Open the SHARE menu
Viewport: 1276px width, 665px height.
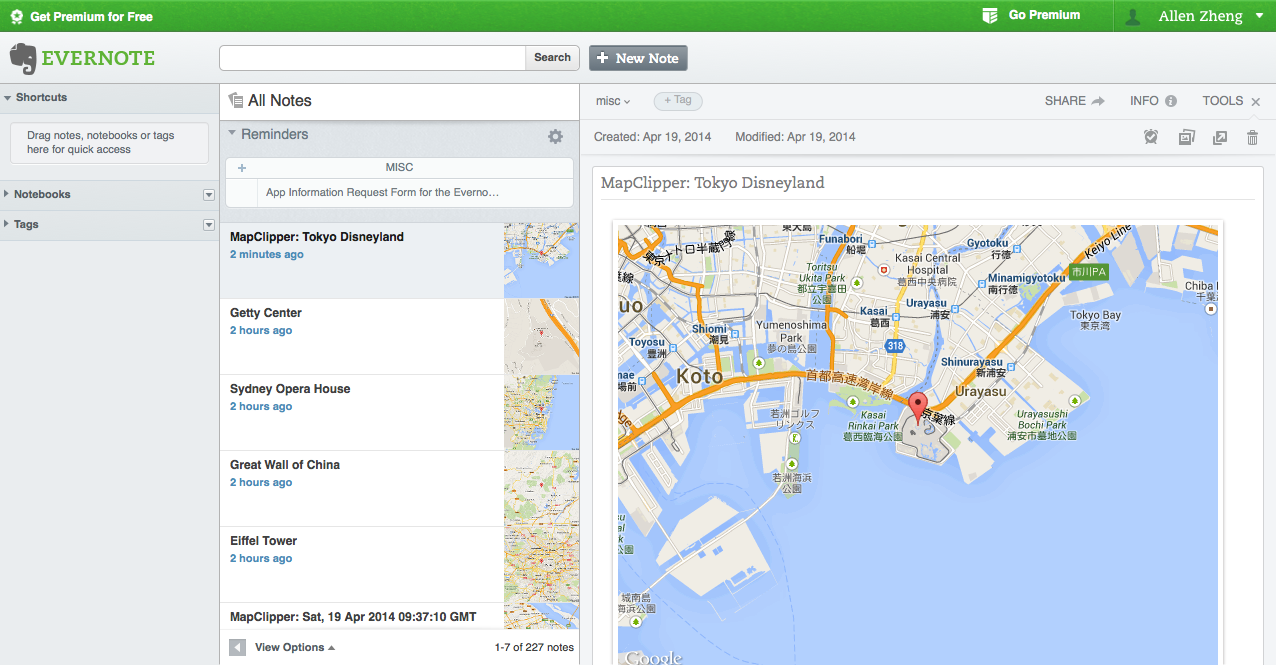pyautogui.click(x=1074, y=101)
